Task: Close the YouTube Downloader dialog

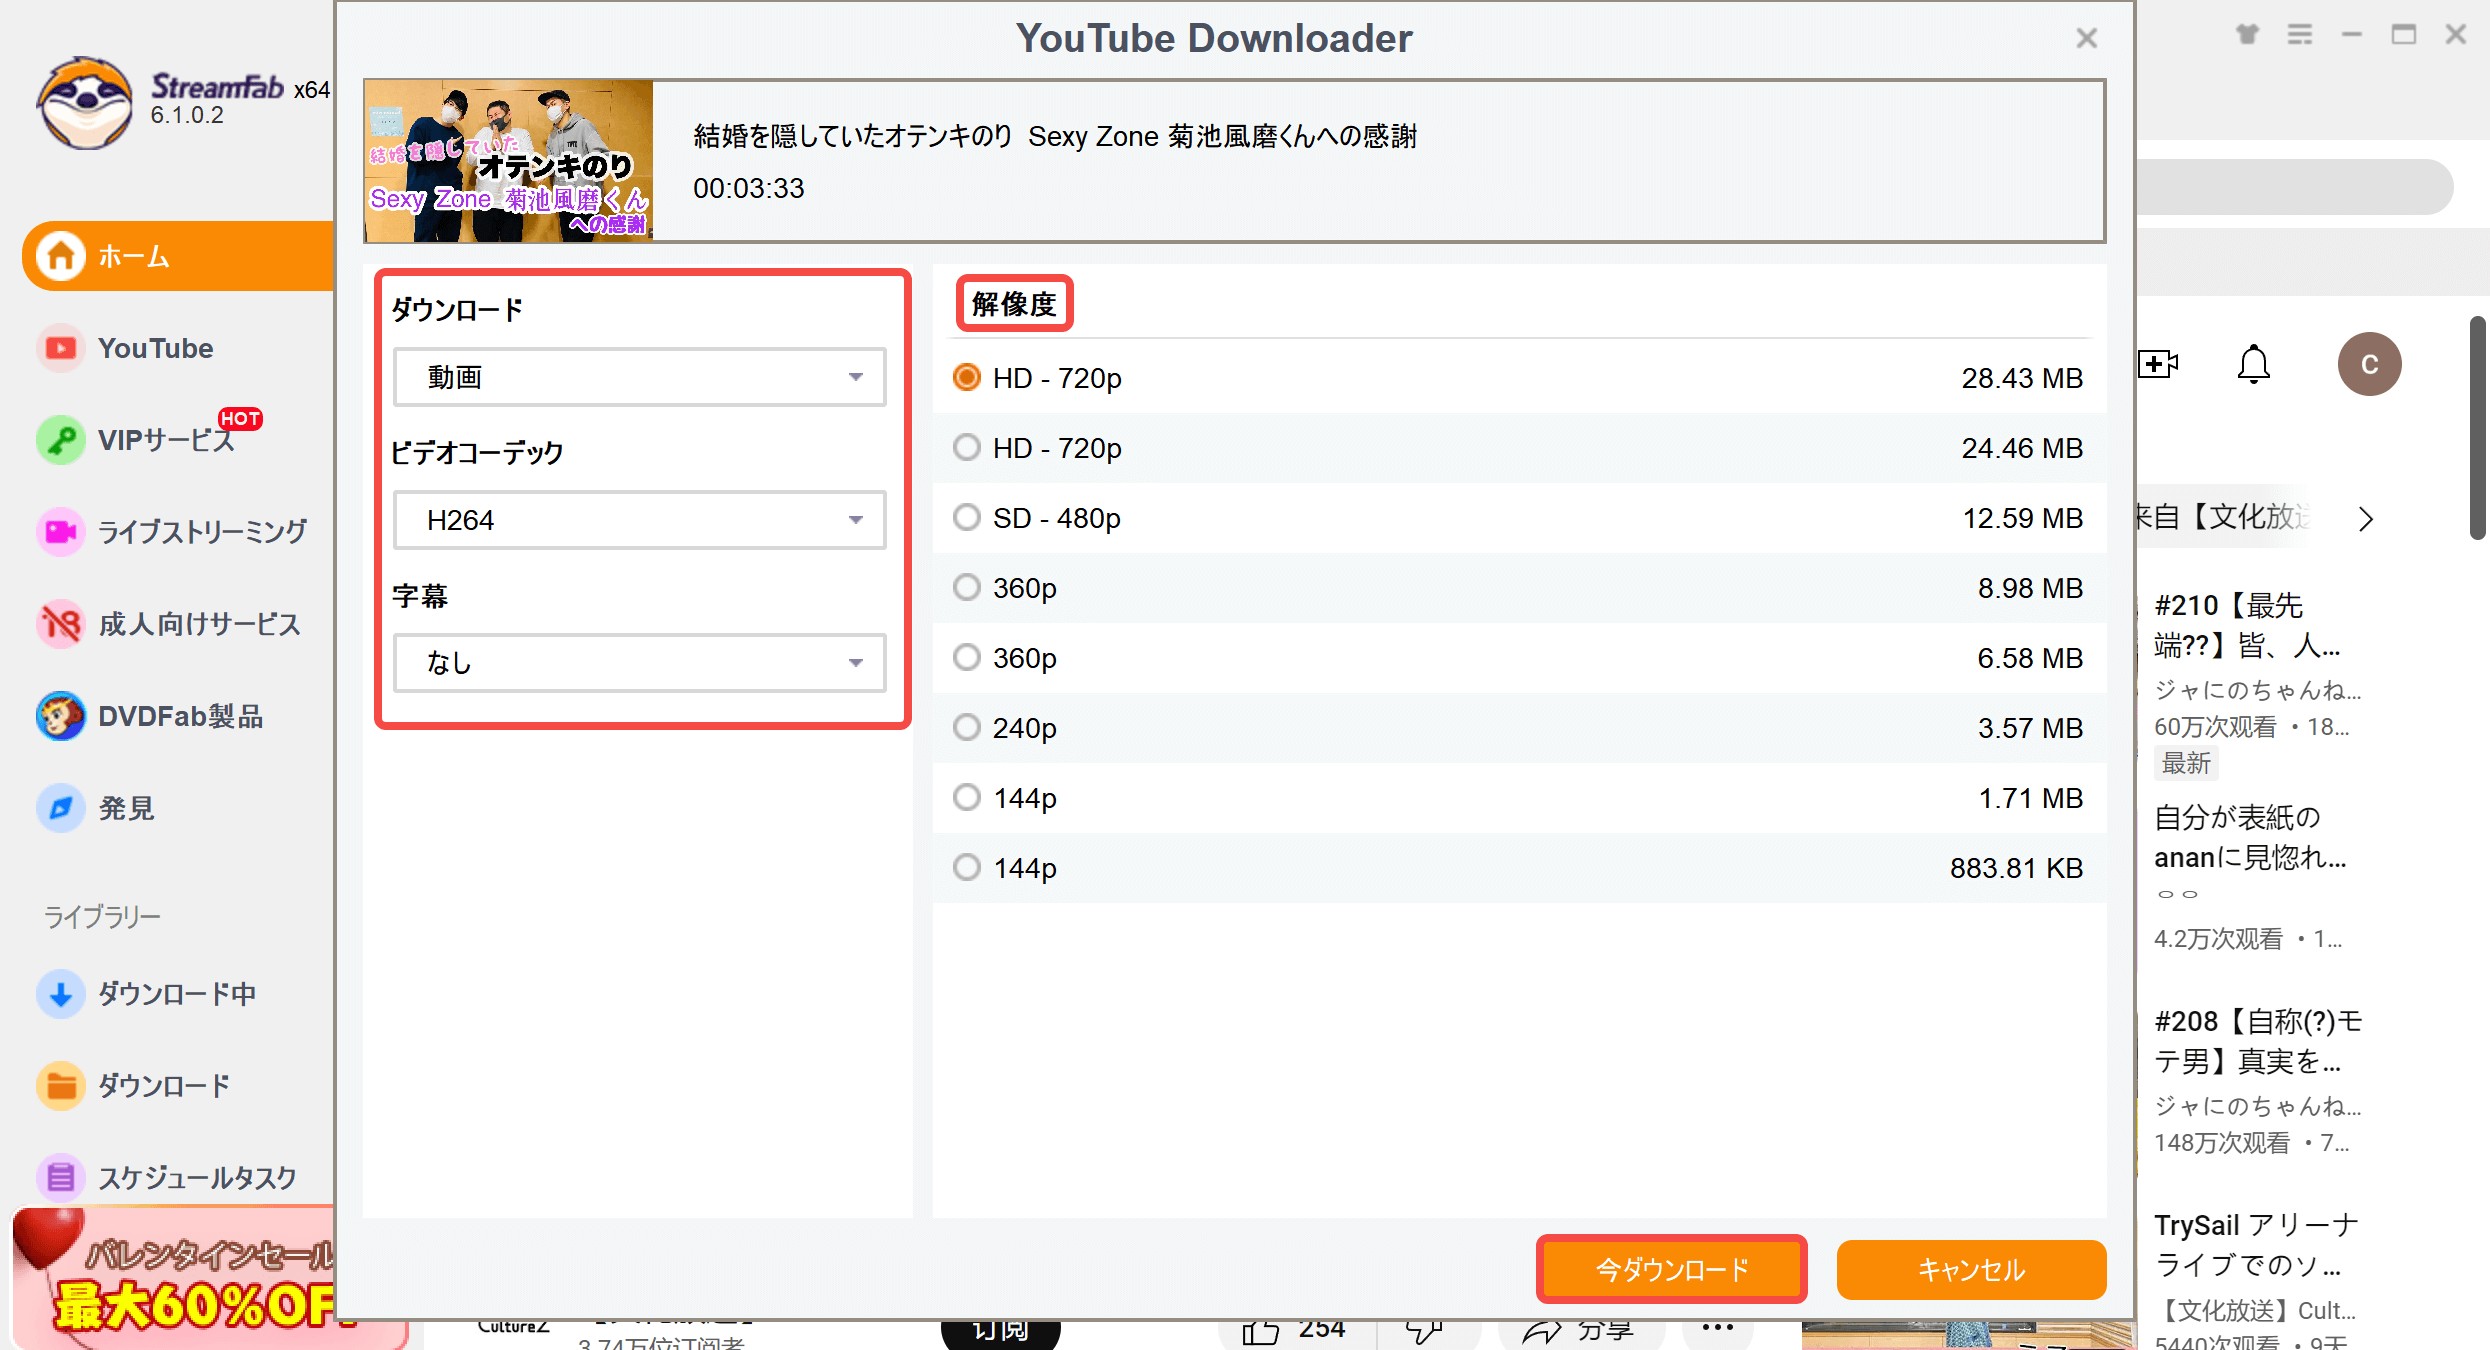Action: pyautogui.click(x=2086, y=38)
